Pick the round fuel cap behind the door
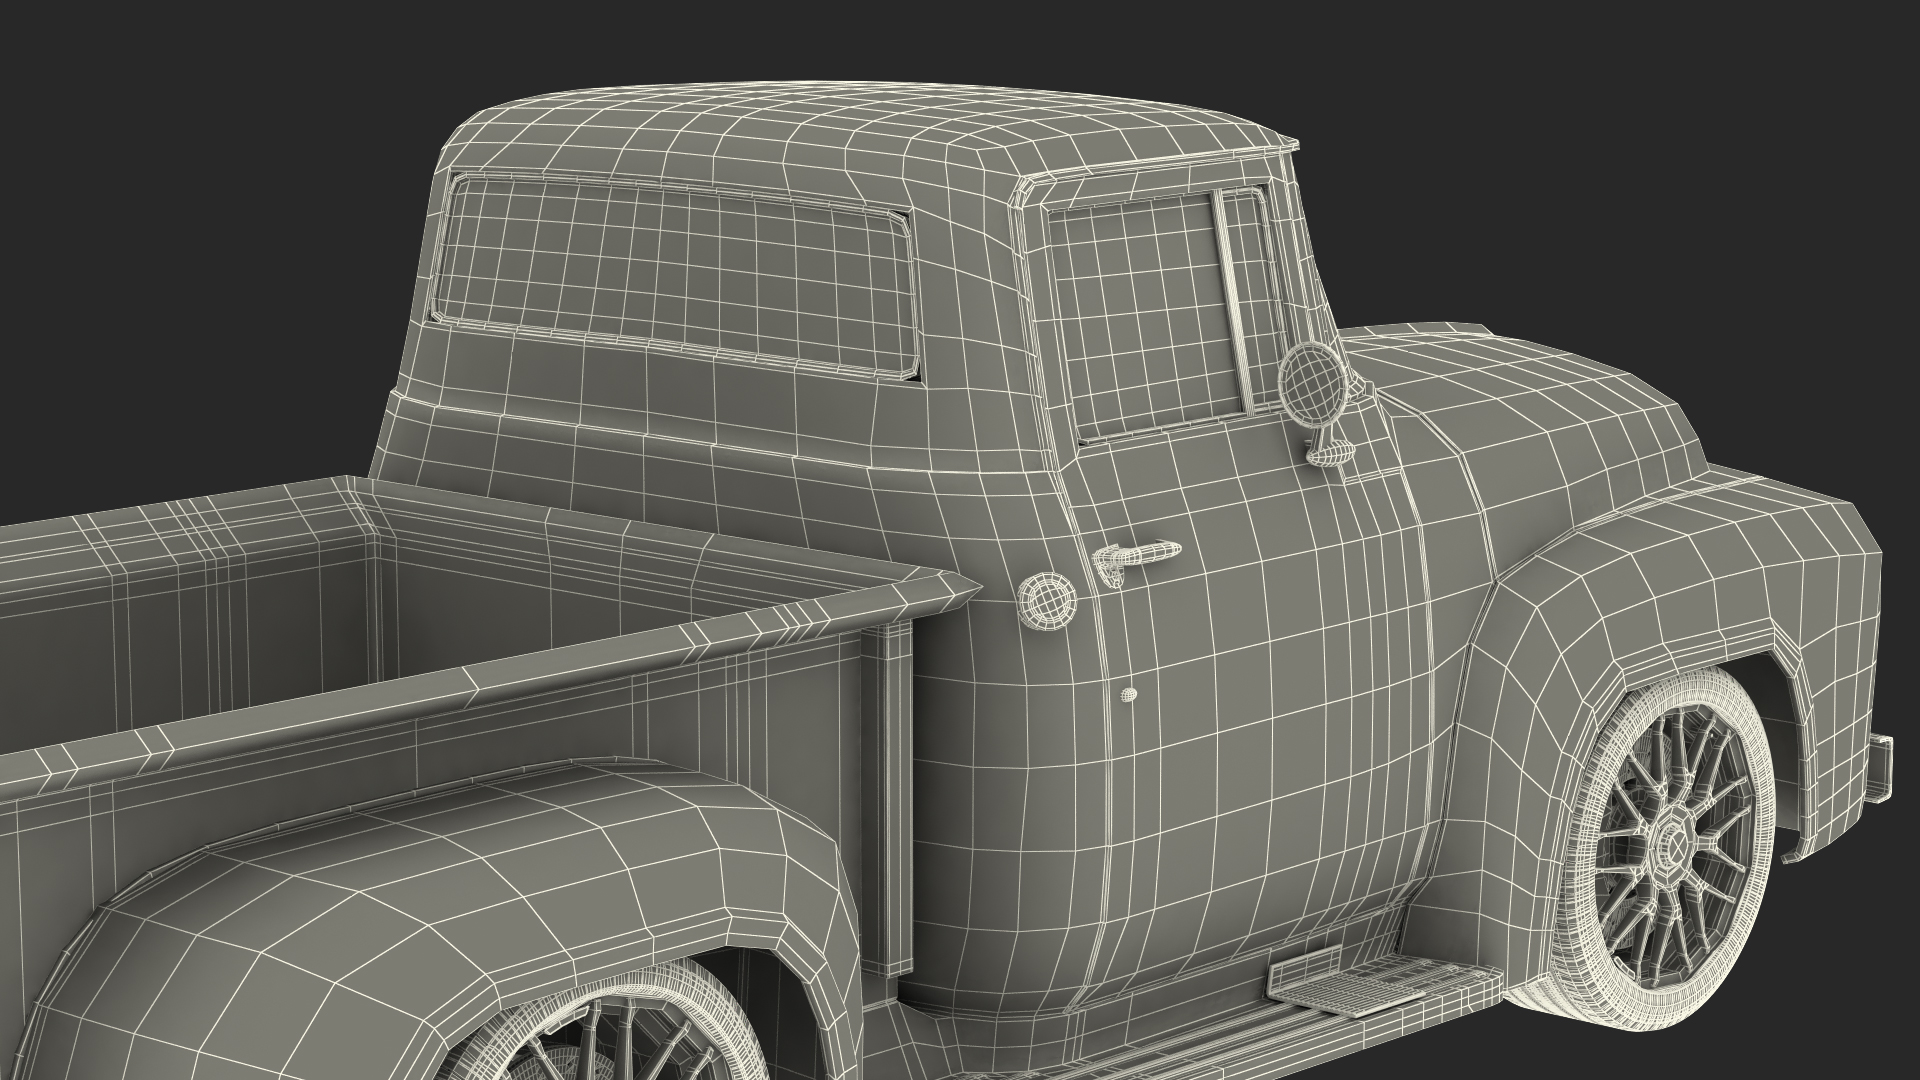Screen dimensions: 1920x1080 1045,599
